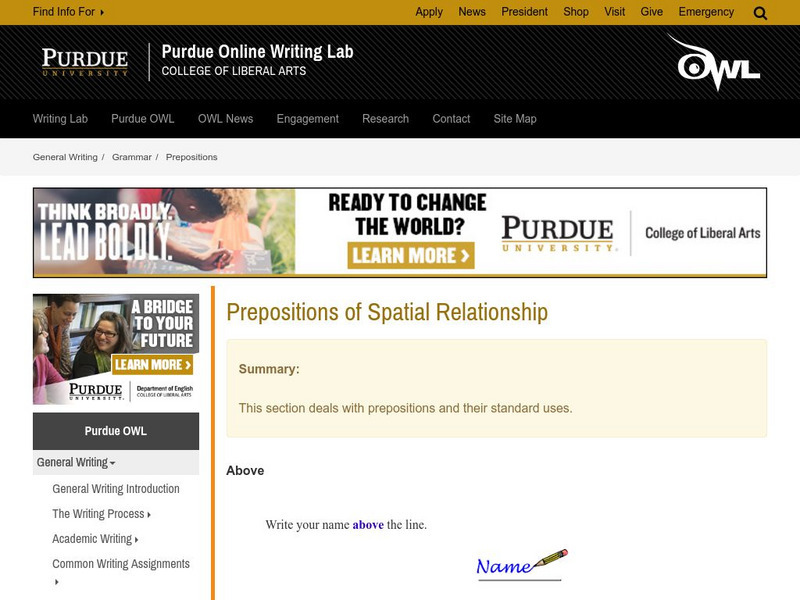Screen dimensions: 800x600
Task: Select the Purdue OWL nav item
Action: click(143, 119)
